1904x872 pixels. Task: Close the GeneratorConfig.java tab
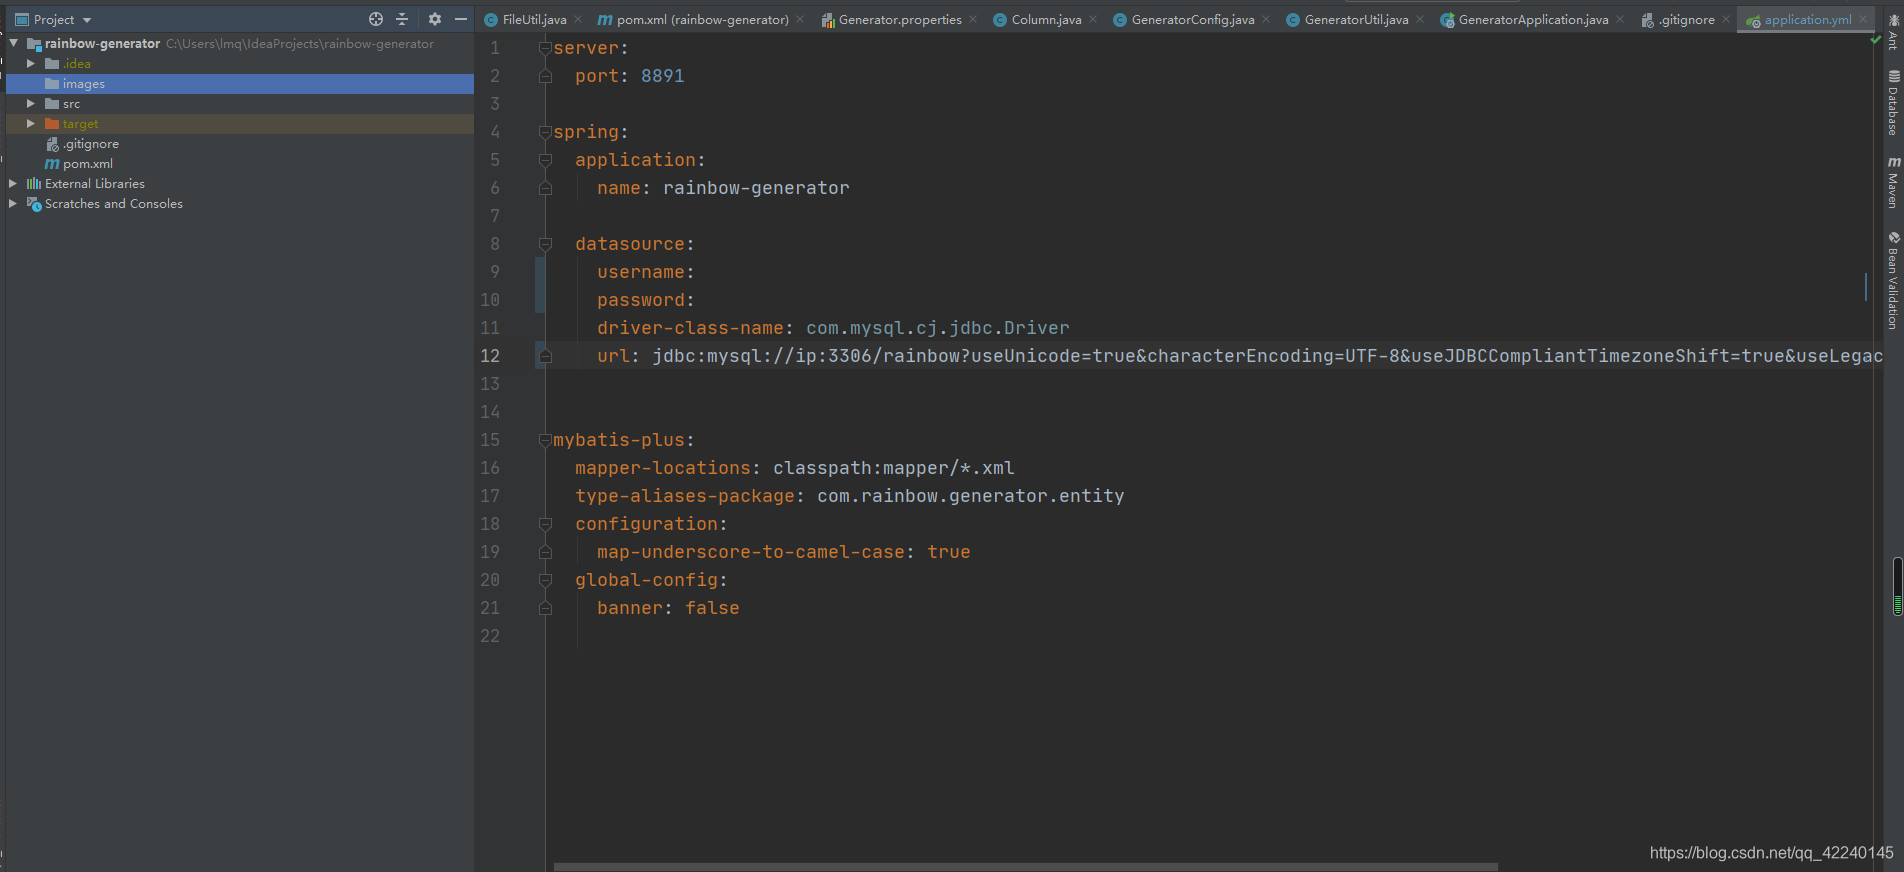(1266, 19)
